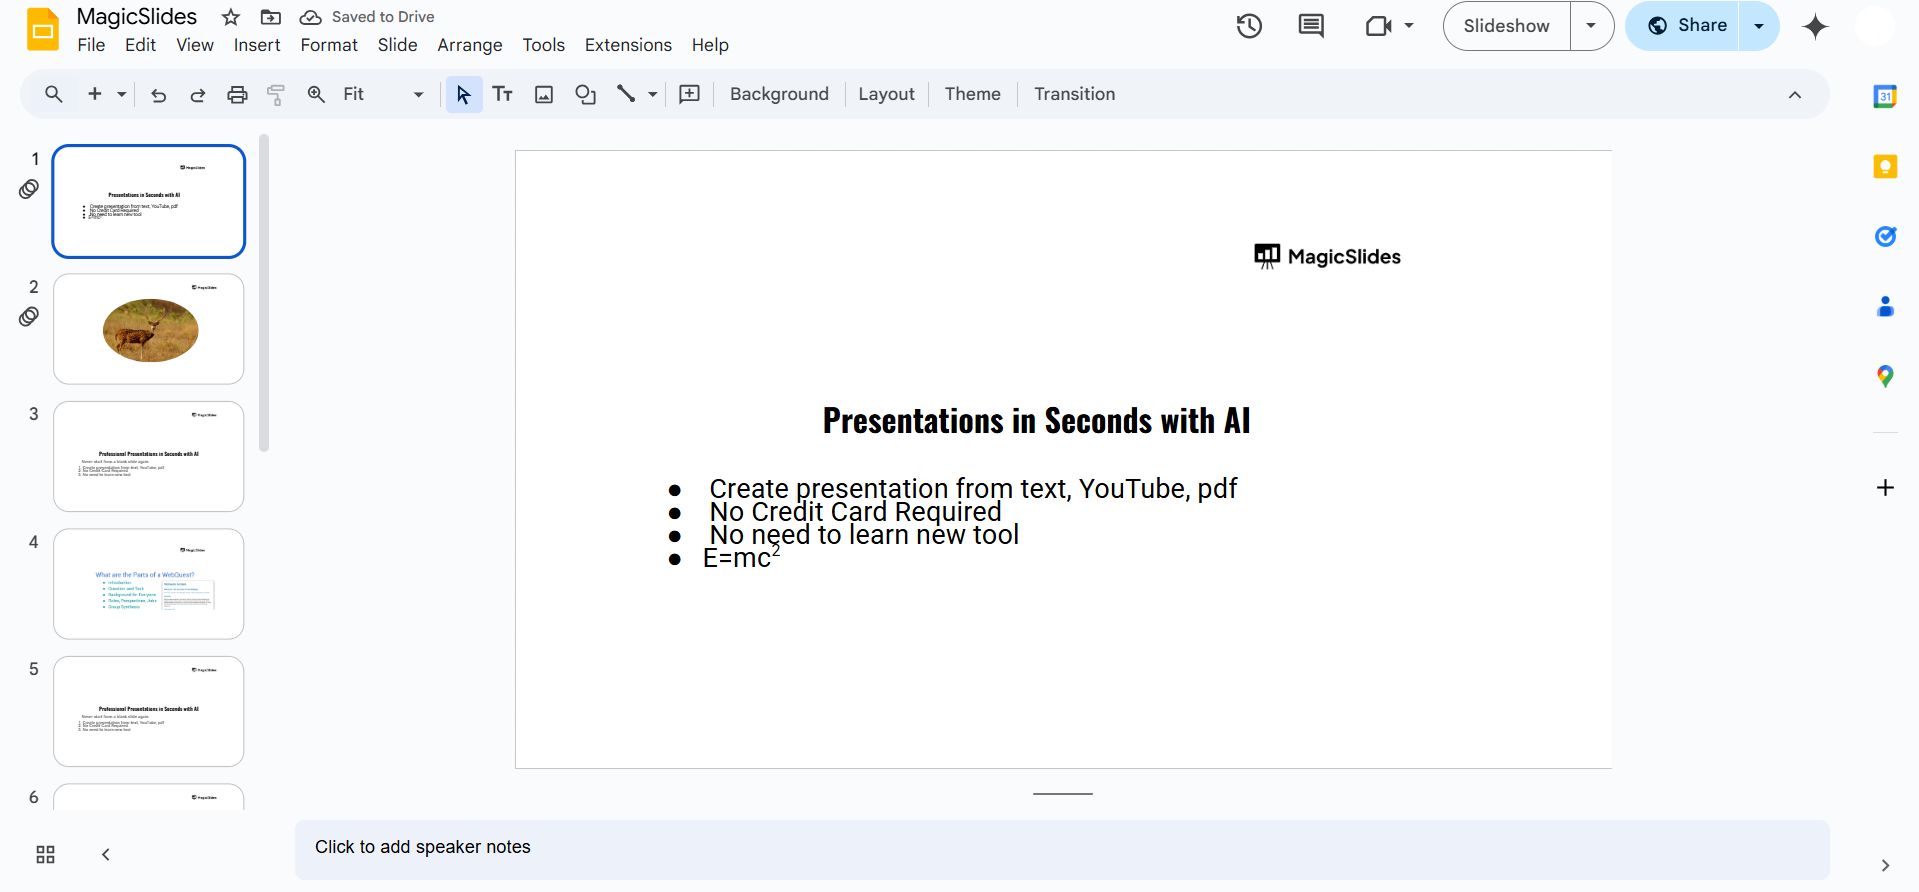Open Google Calendar side panel
The width and height of the screenshot is (1919, 892).
1885,96
